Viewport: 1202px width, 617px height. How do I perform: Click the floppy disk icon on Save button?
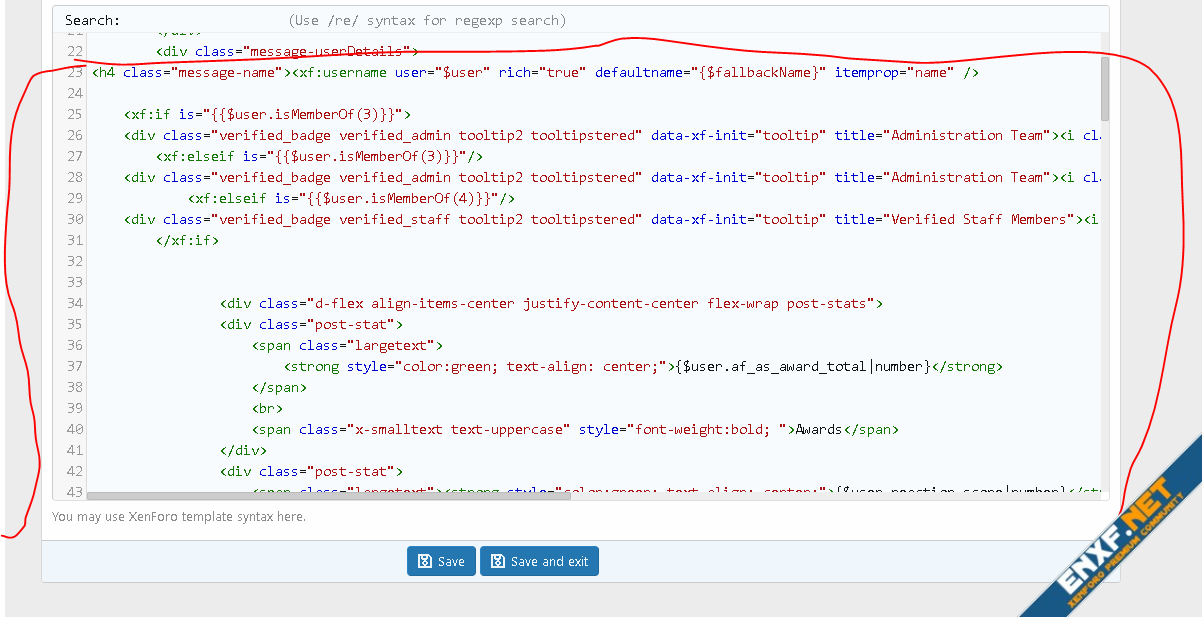point(425,561)
